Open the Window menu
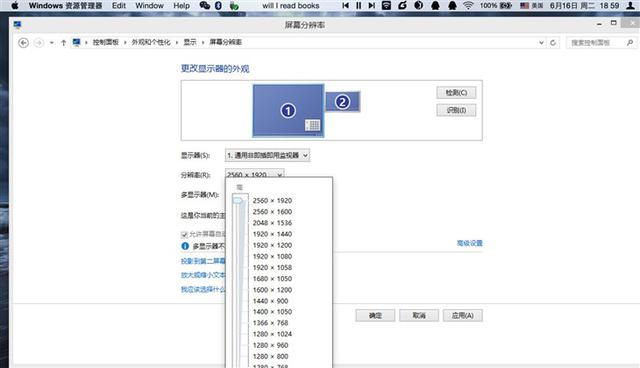Viewport: 640px width, 368px height. pyautogui.click(x=149, y=6)
